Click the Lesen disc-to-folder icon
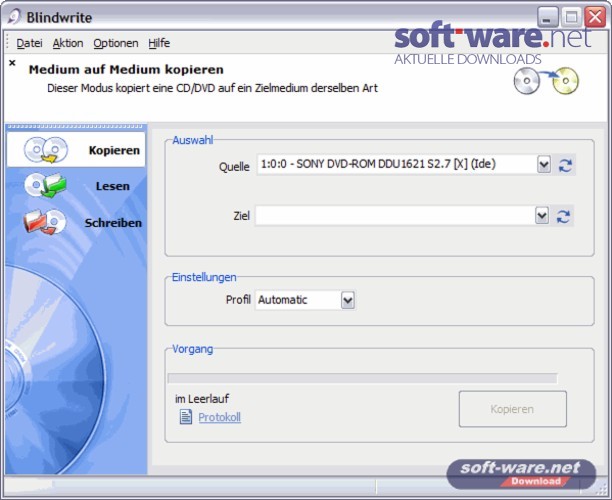This screenshot has width=612, height=500. tap(45, 185)
